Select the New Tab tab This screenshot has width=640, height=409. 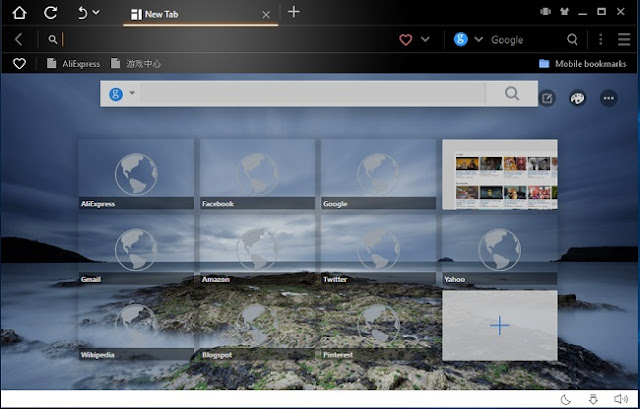pyautogui.click(x=200, y=14)
